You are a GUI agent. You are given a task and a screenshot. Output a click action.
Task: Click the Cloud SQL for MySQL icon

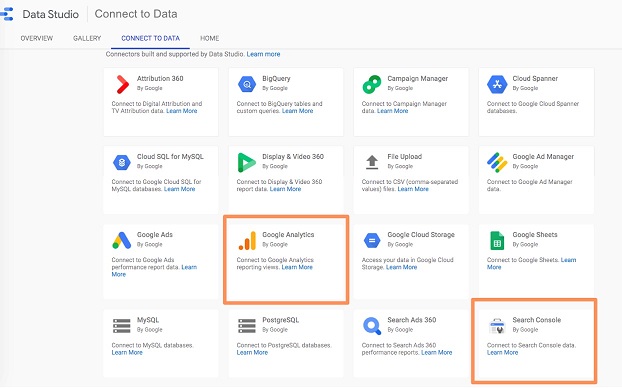122,163
